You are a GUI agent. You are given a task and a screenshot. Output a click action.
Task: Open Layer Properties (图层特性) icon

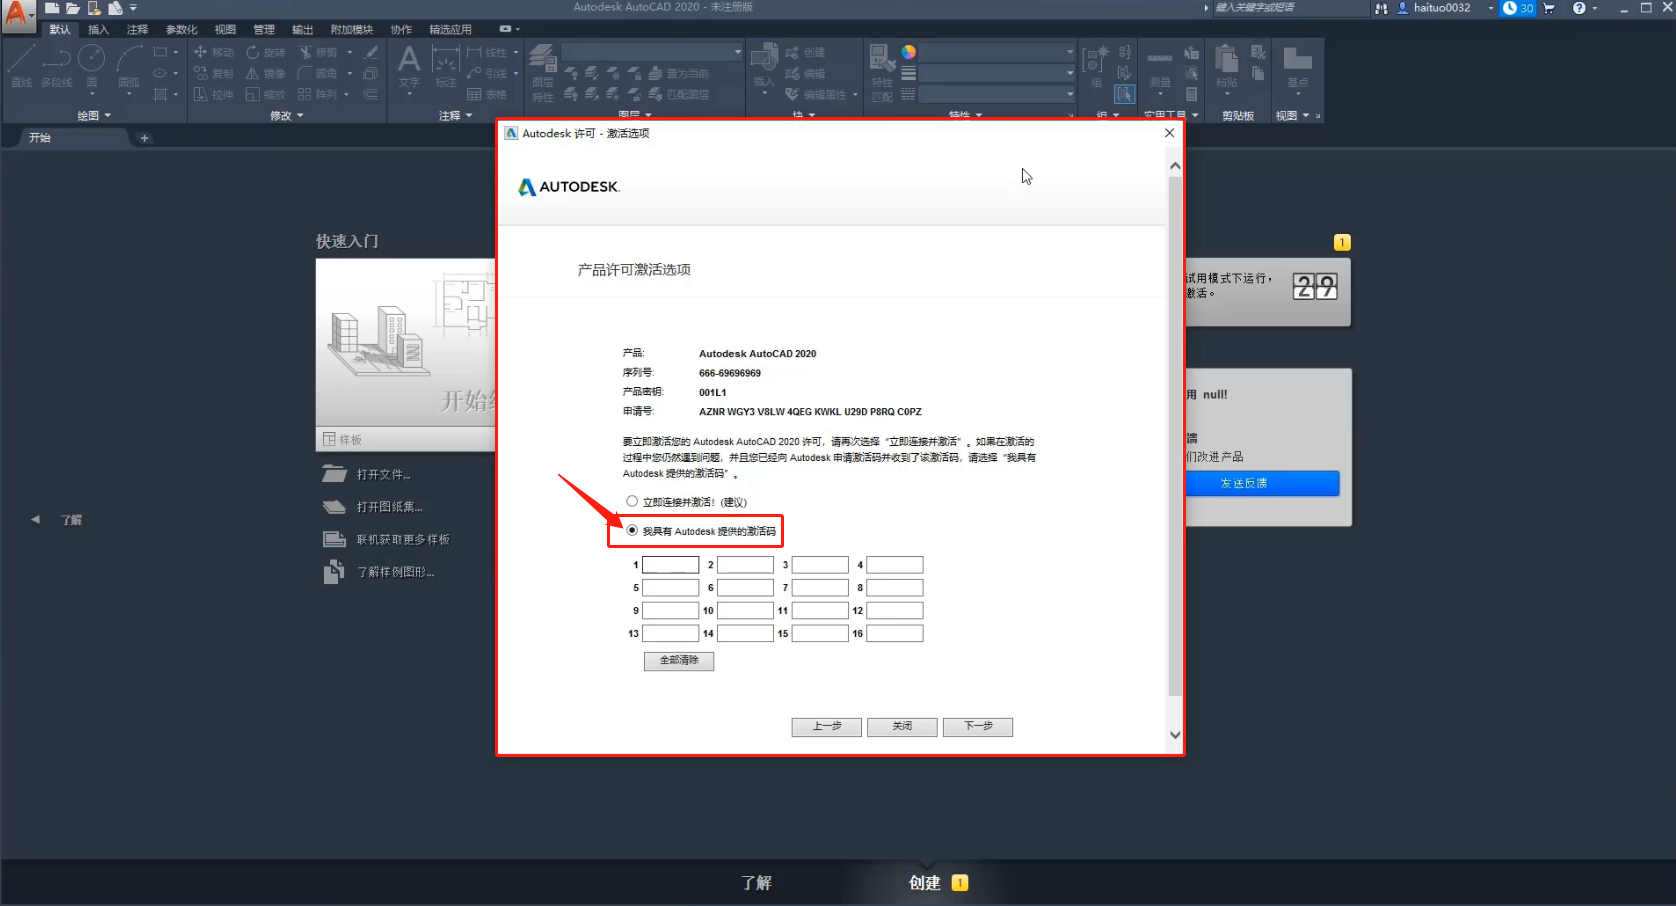click(x=543, y=72)
